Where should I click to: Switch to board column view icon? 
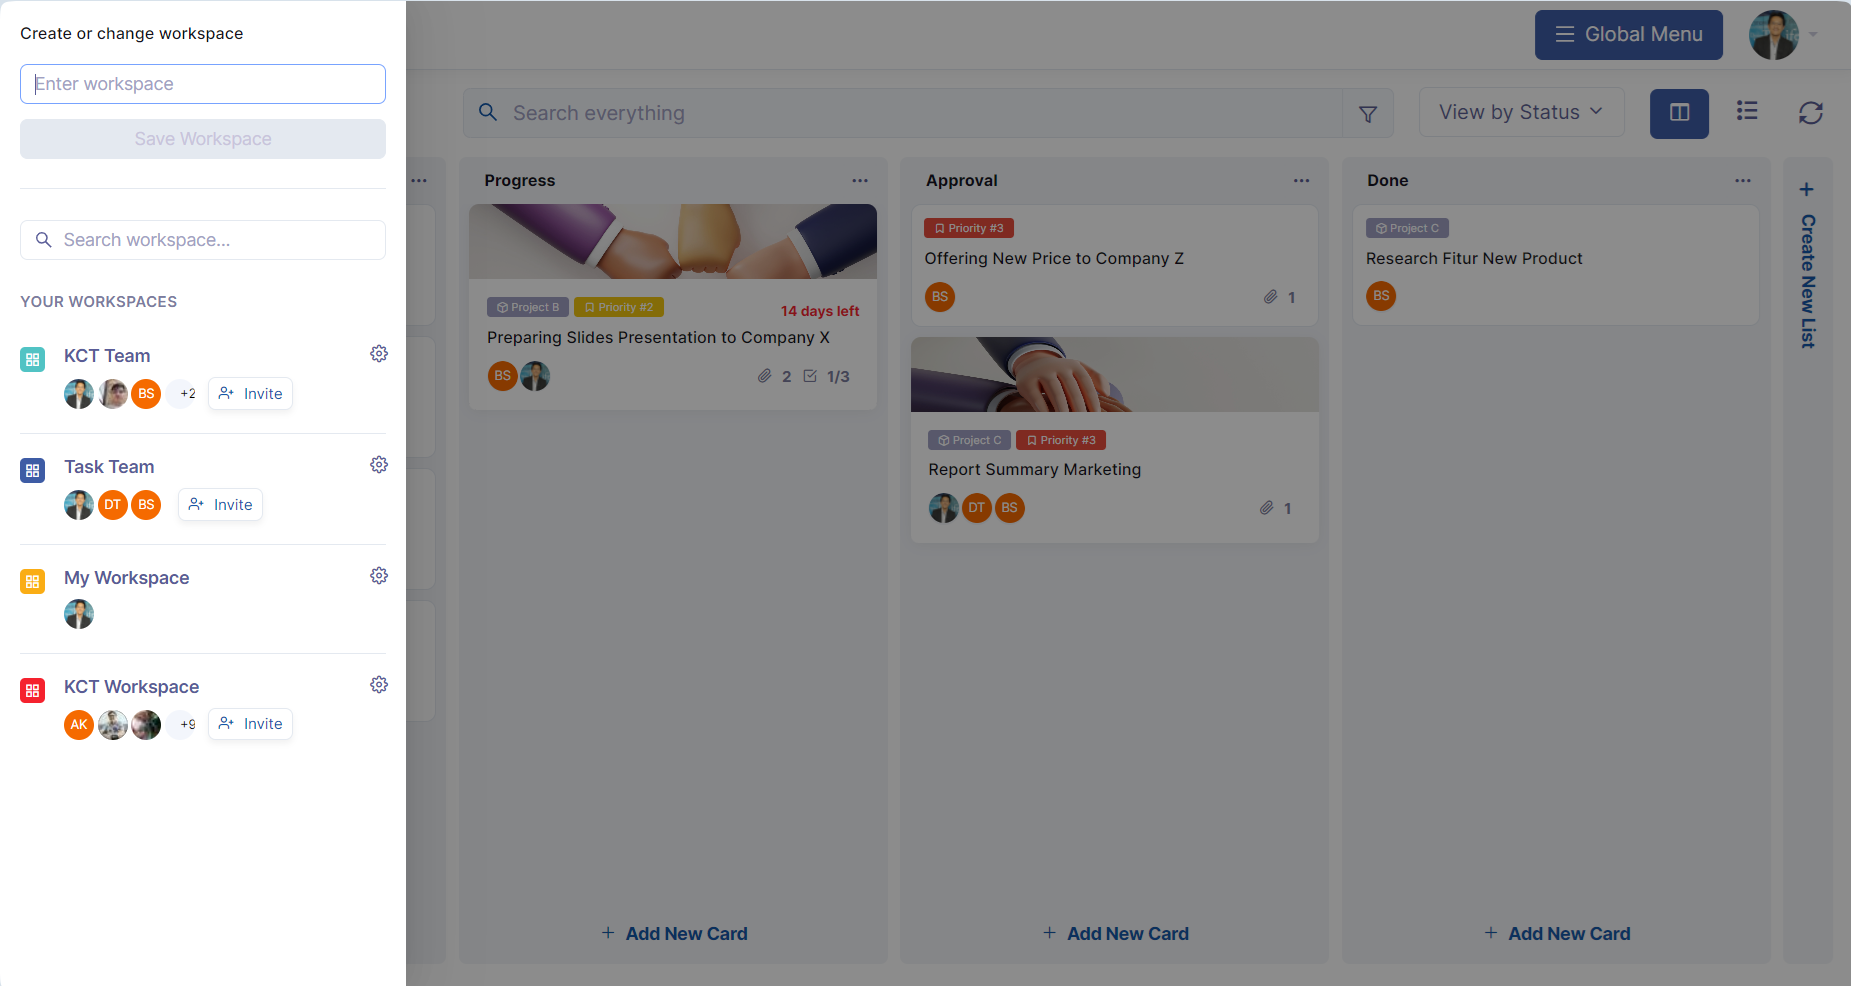tap(1679, 113)
